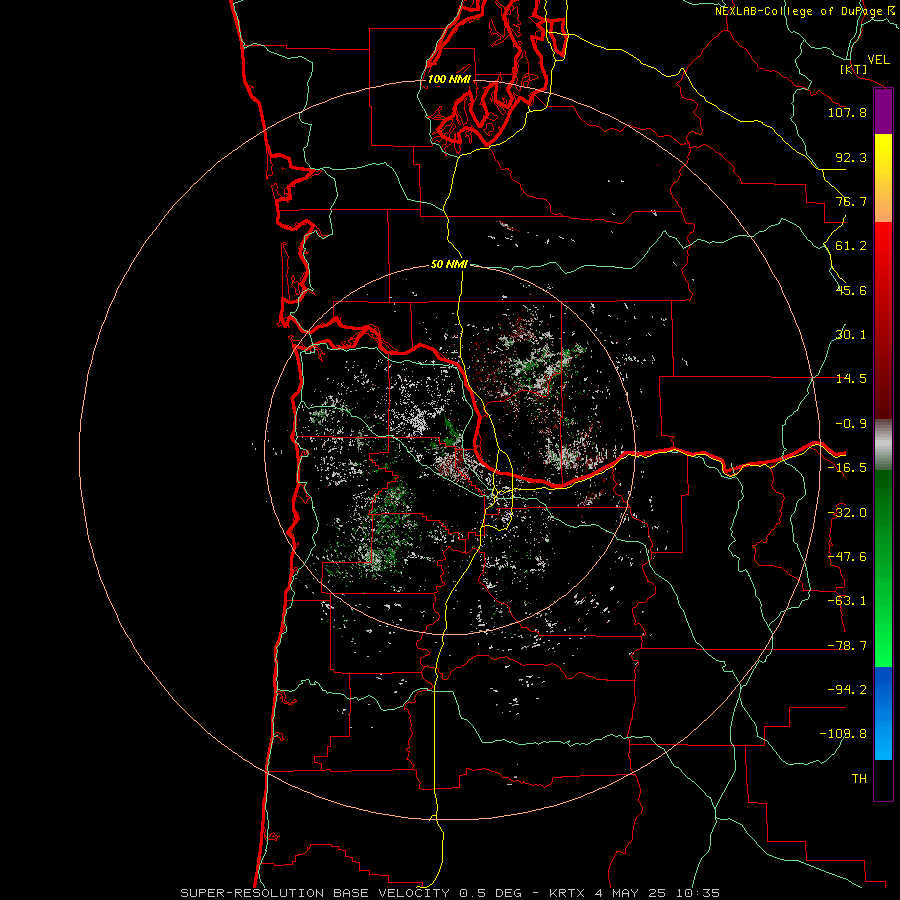The height and width of the screenshot is (900, 900).
Task: Click the -94.2 velocity scale value
Action: click(x=847, y=690)
